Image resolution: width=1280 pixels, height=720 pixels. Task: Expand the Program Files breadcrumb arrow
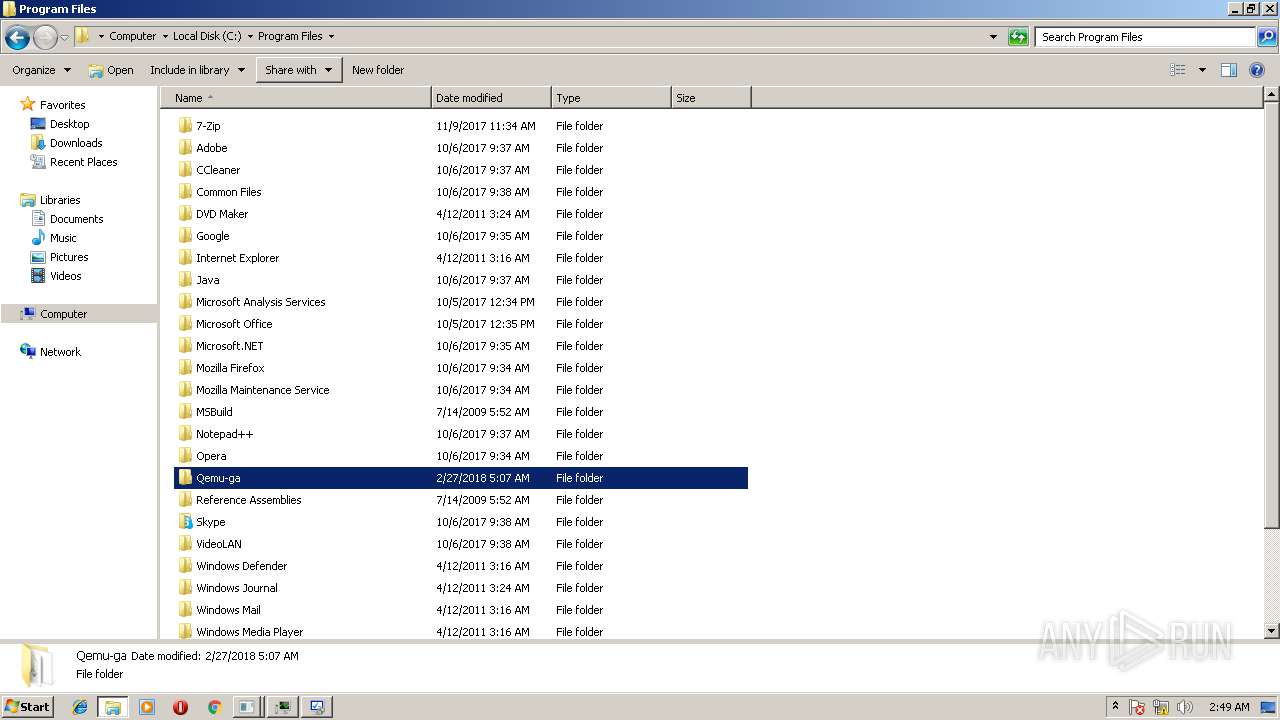[x=331, y=37]
